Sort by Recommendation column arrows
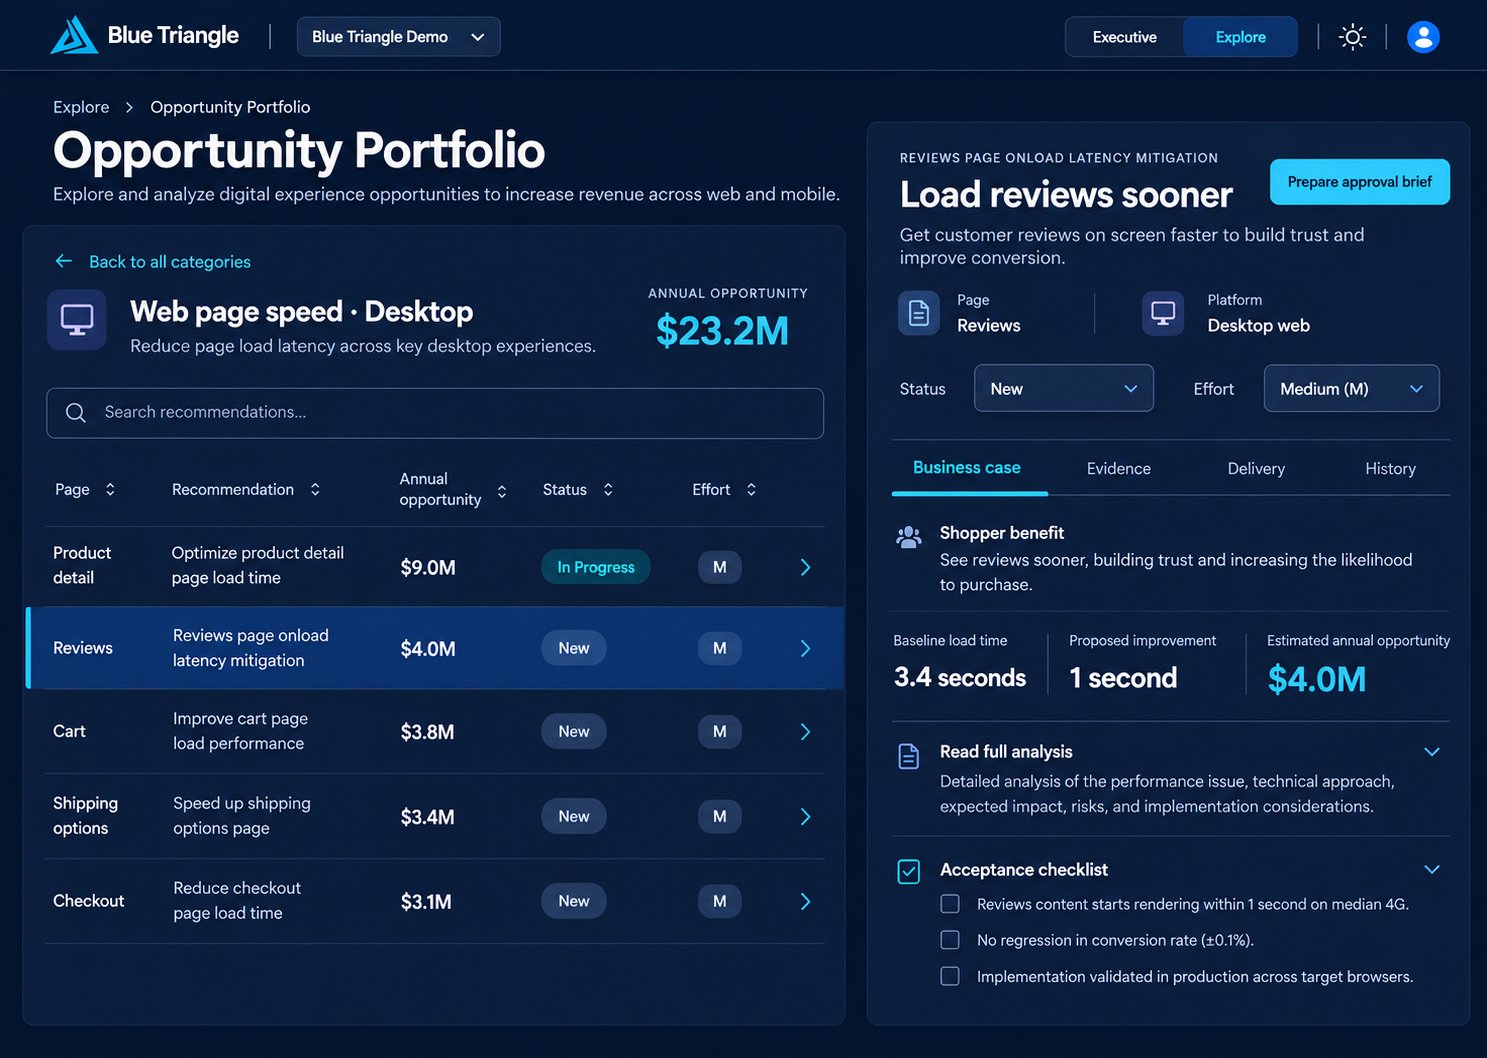1487x1058 pixels. click(x=315, y=489)
